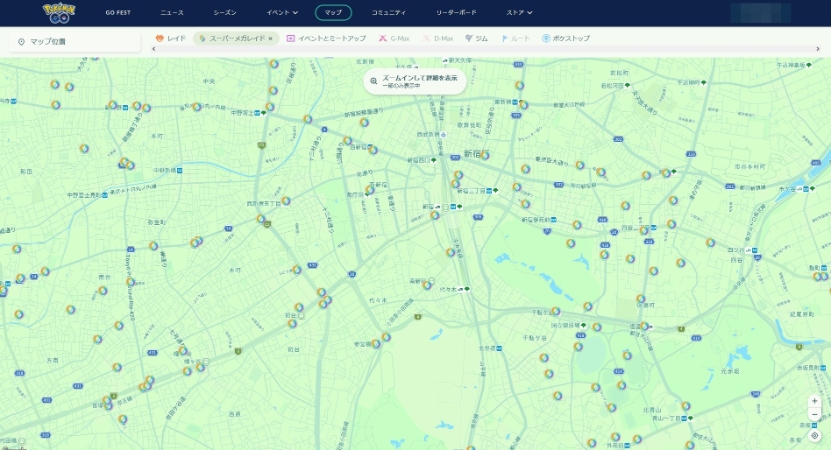Image resolution: width=831 pixels, height=450 pixels.
Task: Center map on my current location
Action: [x=815, y=436]
